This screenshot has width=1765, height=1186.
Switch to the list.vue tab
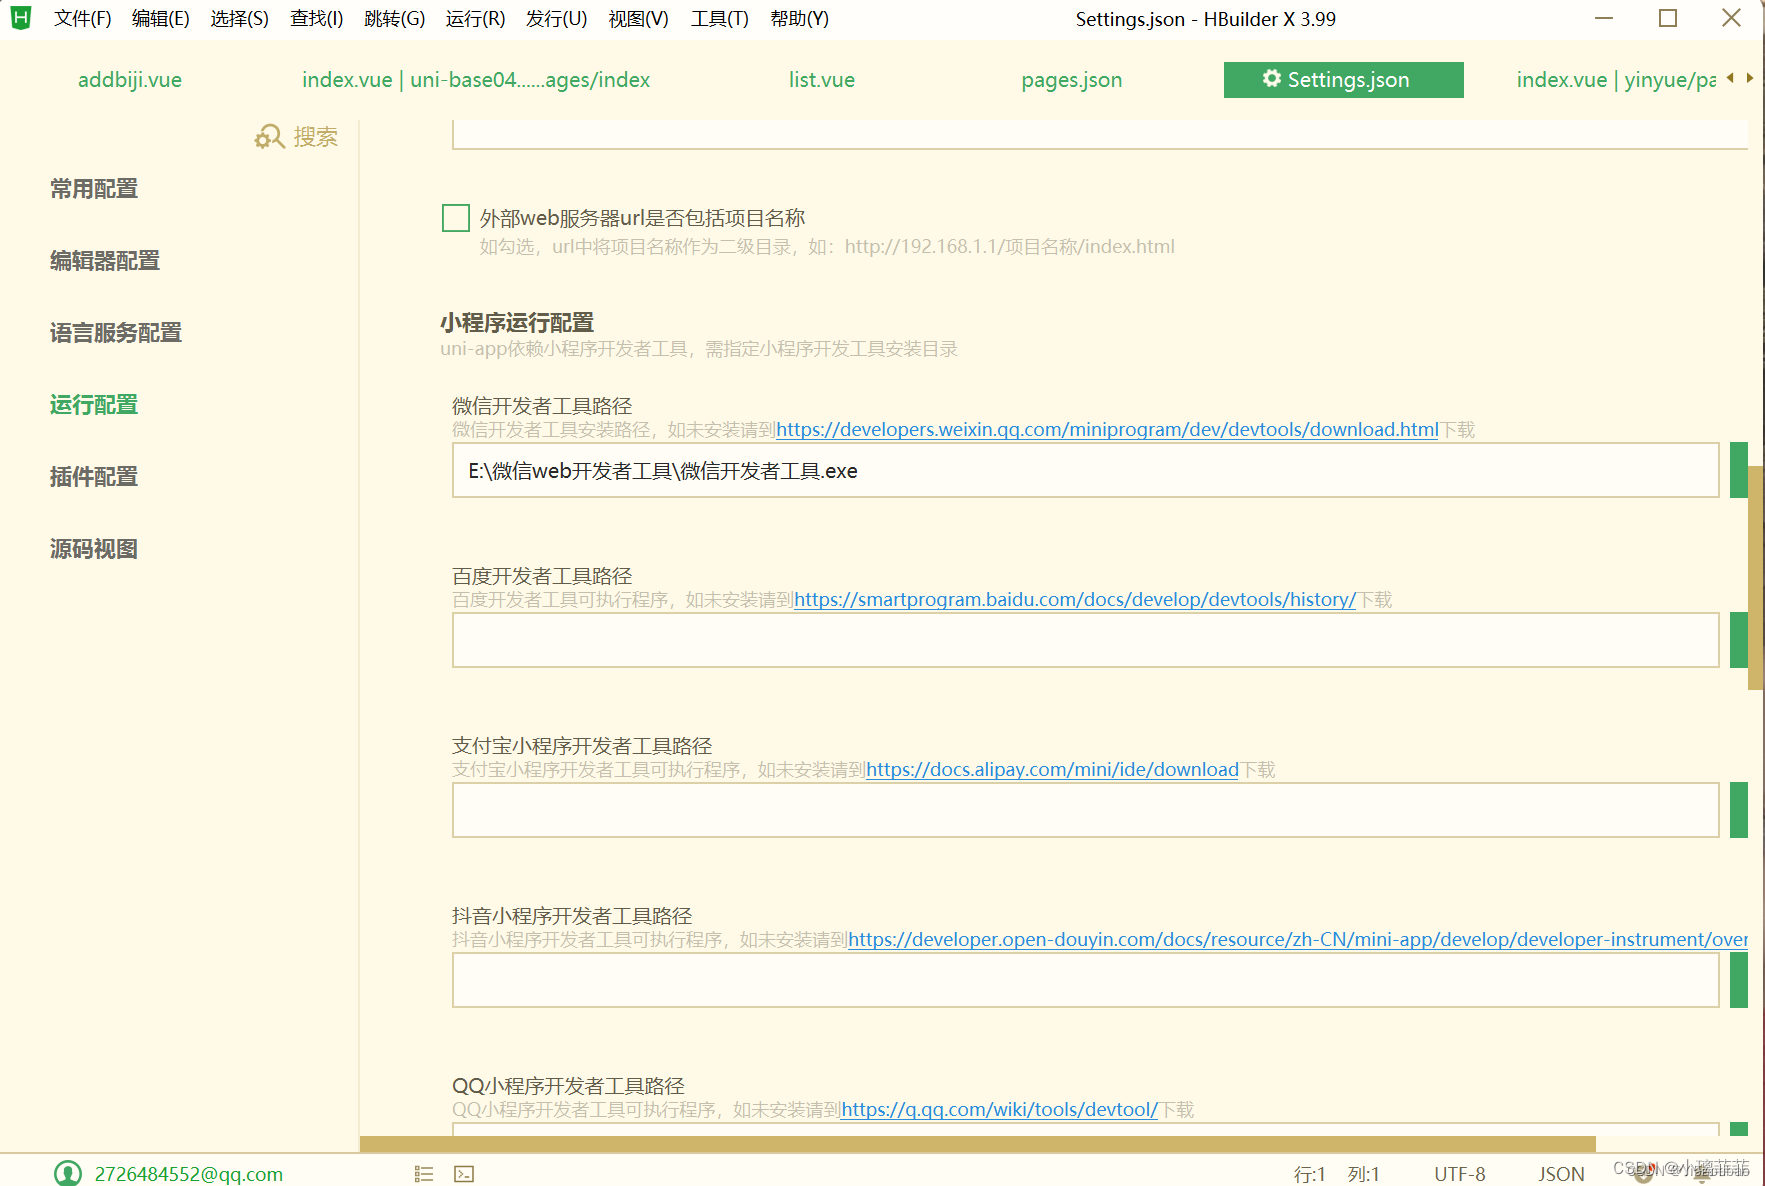tap(822, 80)
